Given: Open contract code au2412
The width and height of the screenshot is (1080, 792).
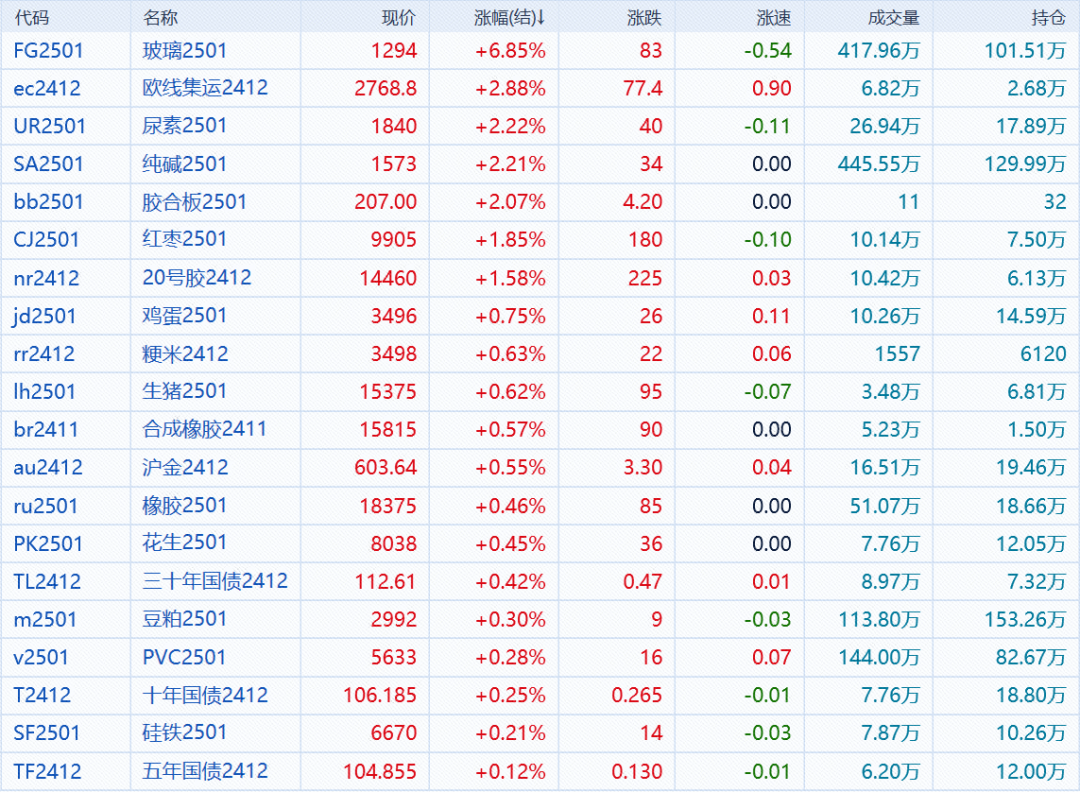Looking at the screenshot, I should pos(48,468).
